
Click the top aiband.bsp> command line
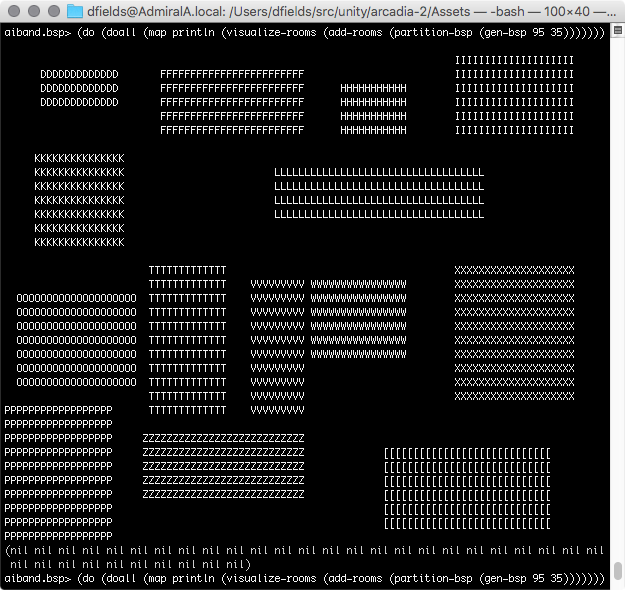click(x=305, y=32)
